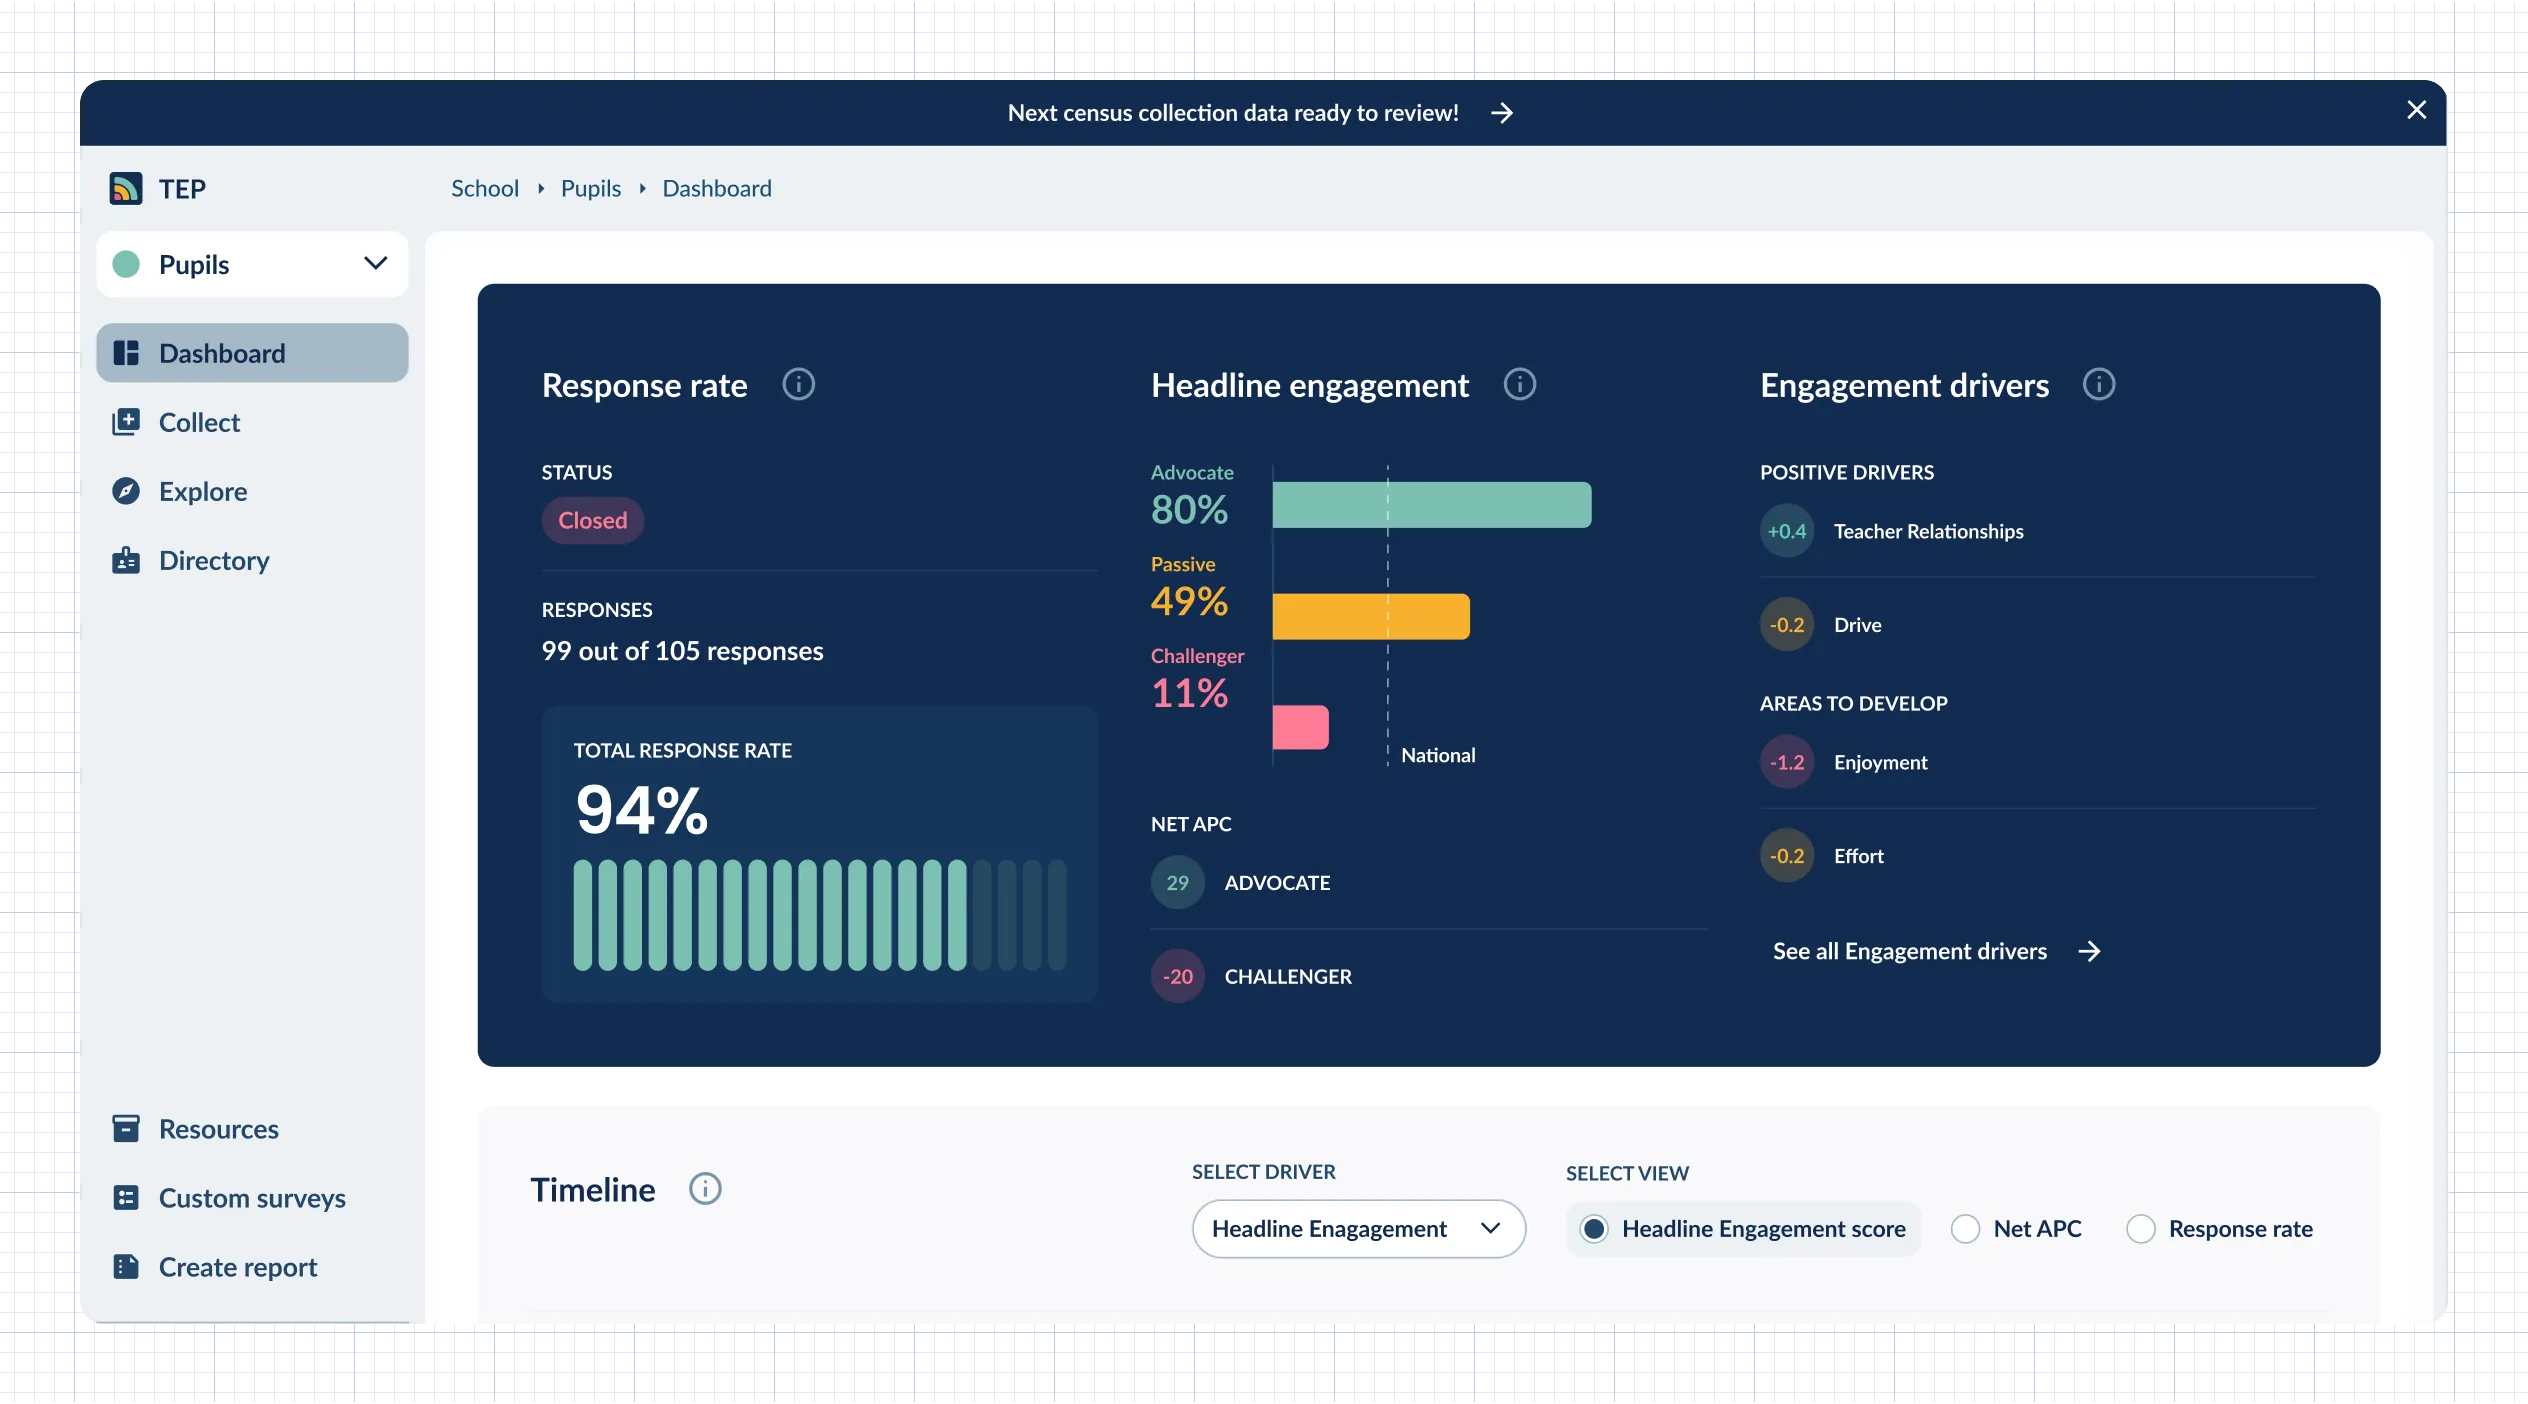Screen dimensions: 2528x1404
Task: Click the Directory badge icon
Action: [126, 560]
